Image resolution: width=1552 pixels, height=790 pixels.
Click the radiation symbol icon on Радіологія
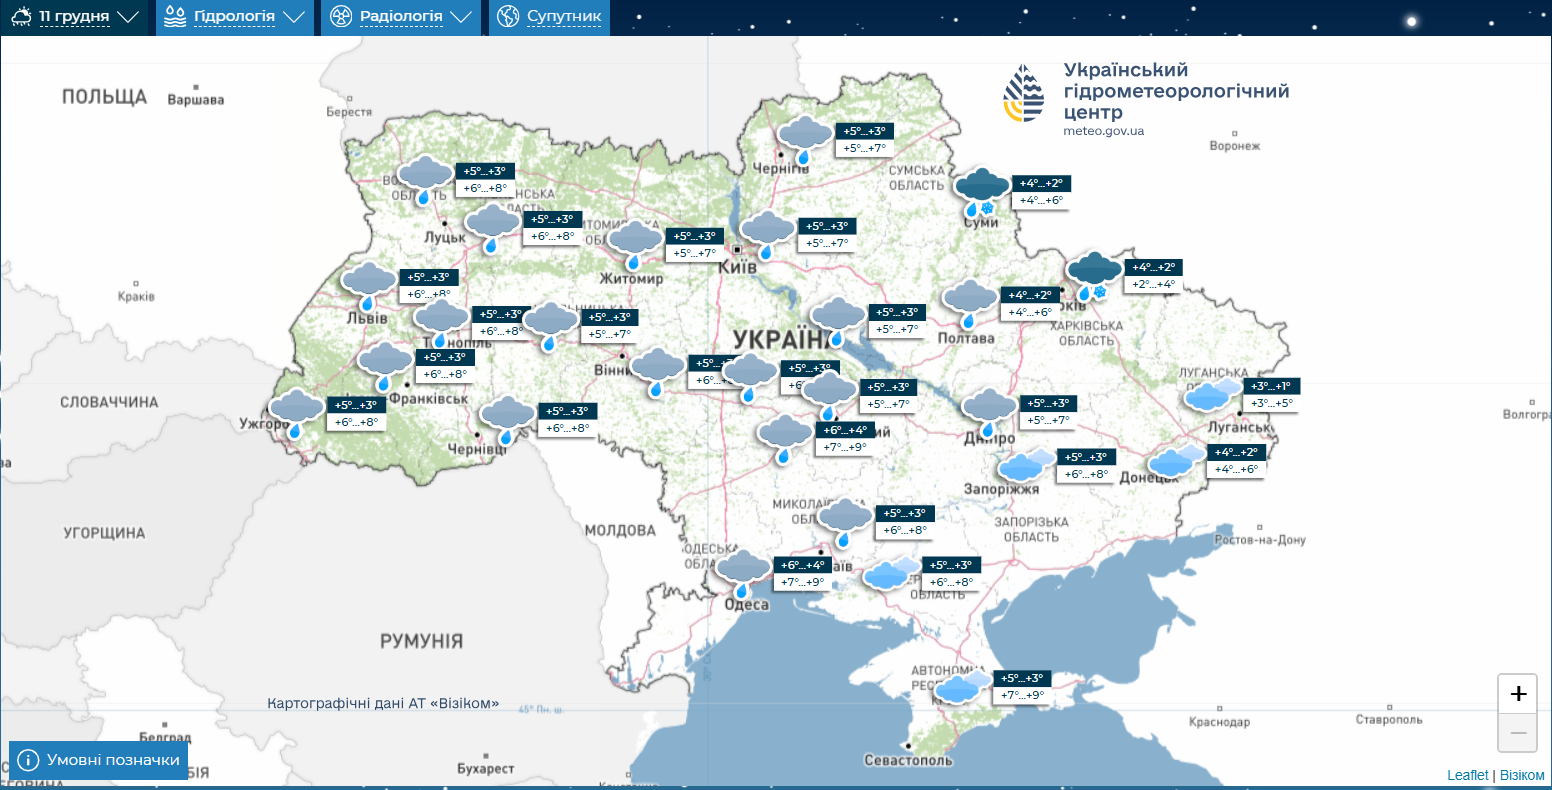tap(341, 17)
